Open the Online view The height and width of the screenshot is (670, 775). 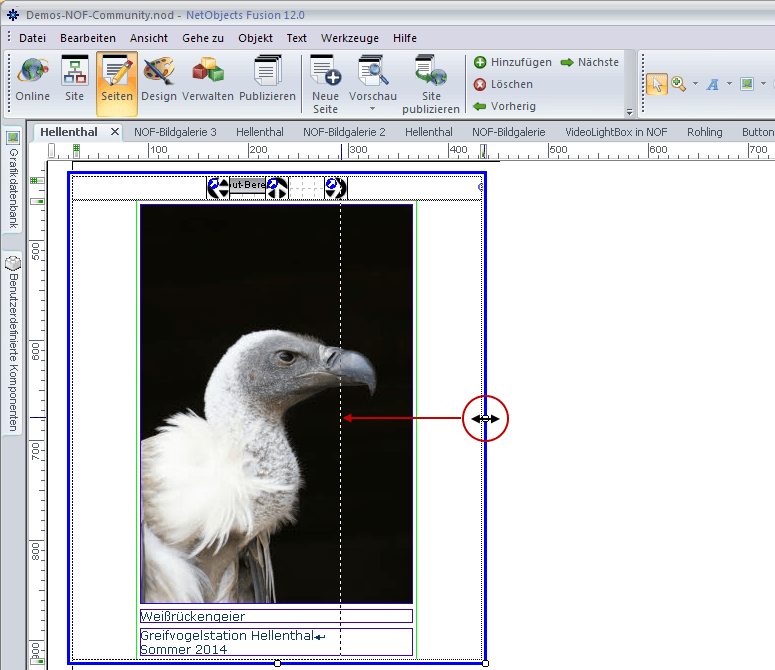32,80
